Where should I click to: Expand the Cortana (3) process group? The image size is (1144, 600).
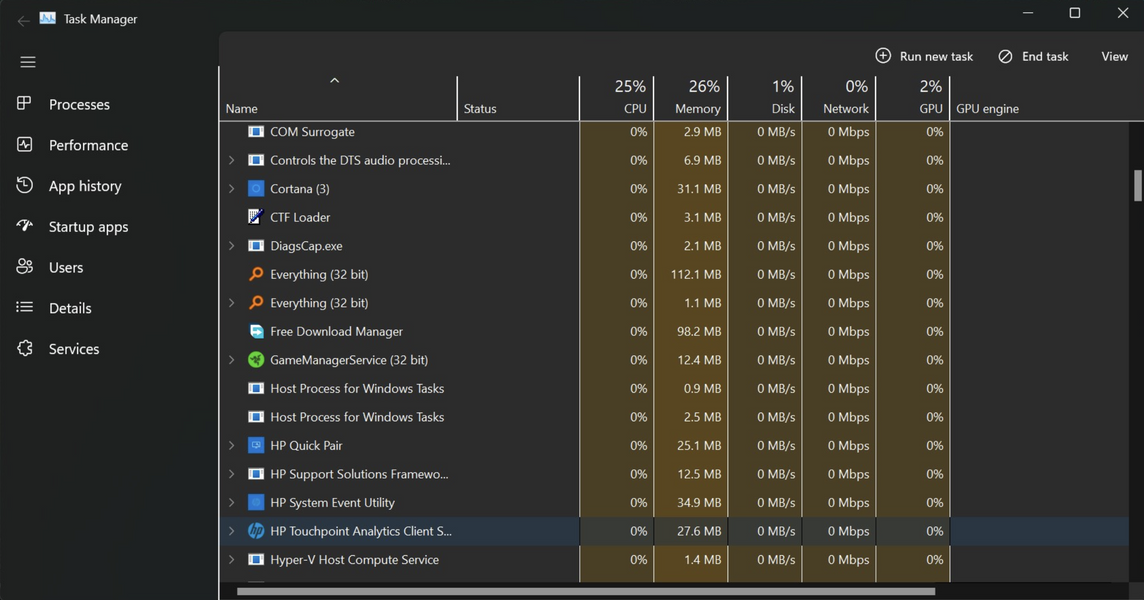[x=232, y=189]
